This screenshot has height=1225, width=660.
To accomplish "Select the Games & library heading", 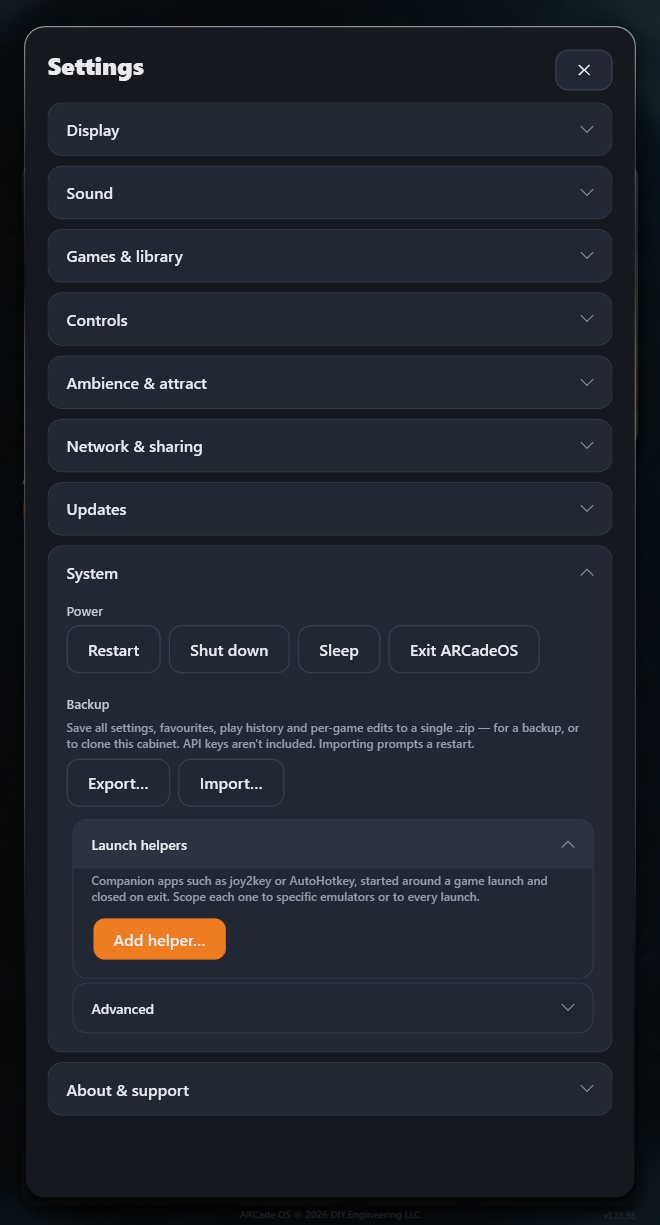I will coord(124,256).
